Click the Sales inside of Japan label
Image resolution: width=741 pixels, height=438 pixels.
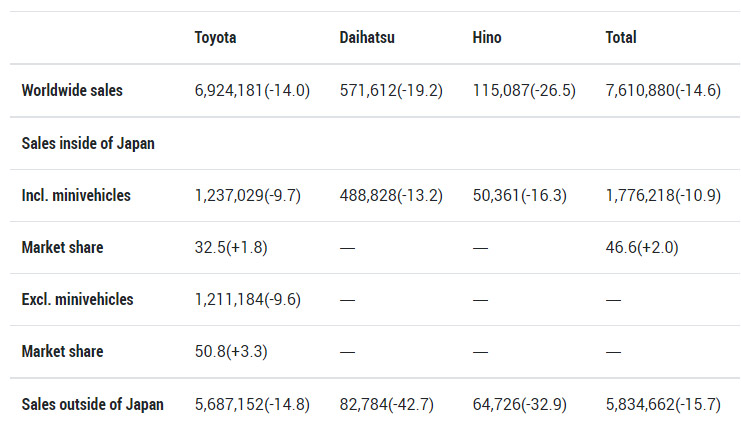point(88,143)
